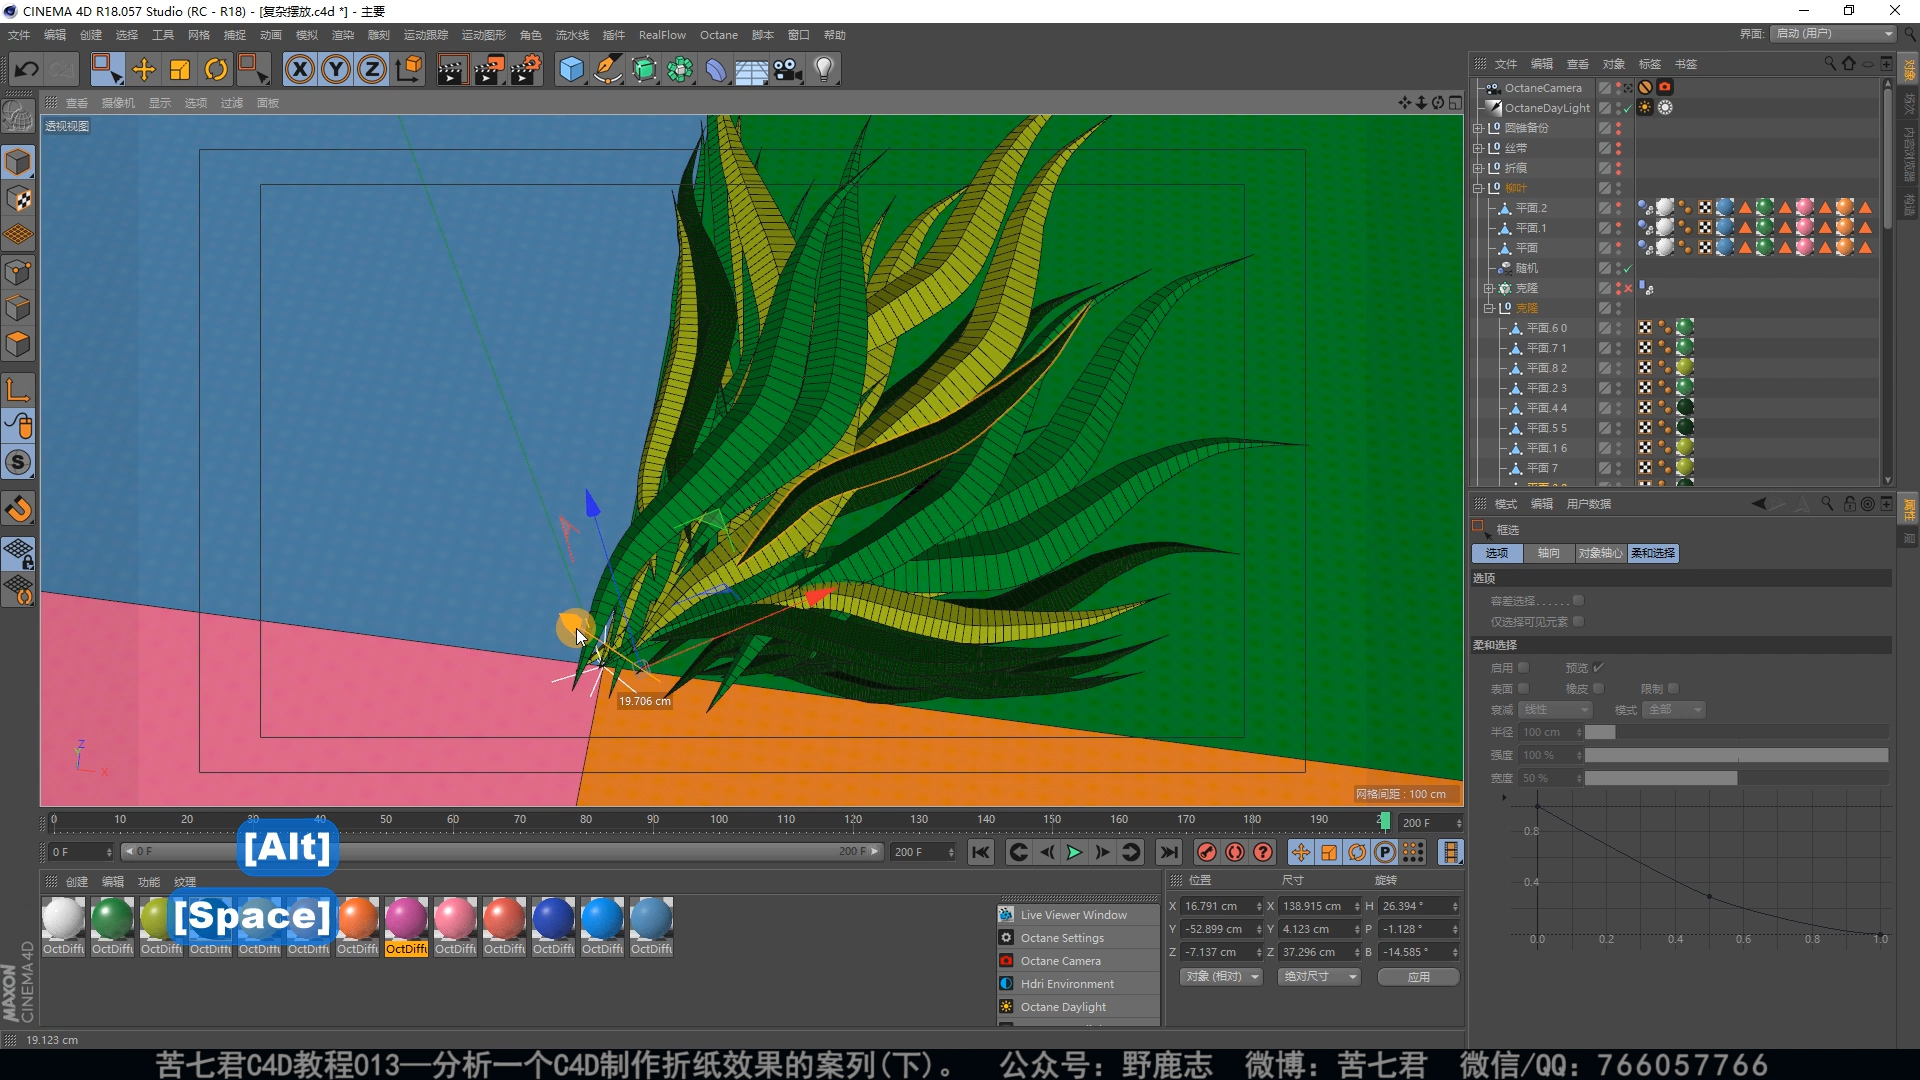Image resolution: width=1920 pixels, height=1080 pixels.
Task: Select the orange OctDiffuse material
Action: click(357, 919)
